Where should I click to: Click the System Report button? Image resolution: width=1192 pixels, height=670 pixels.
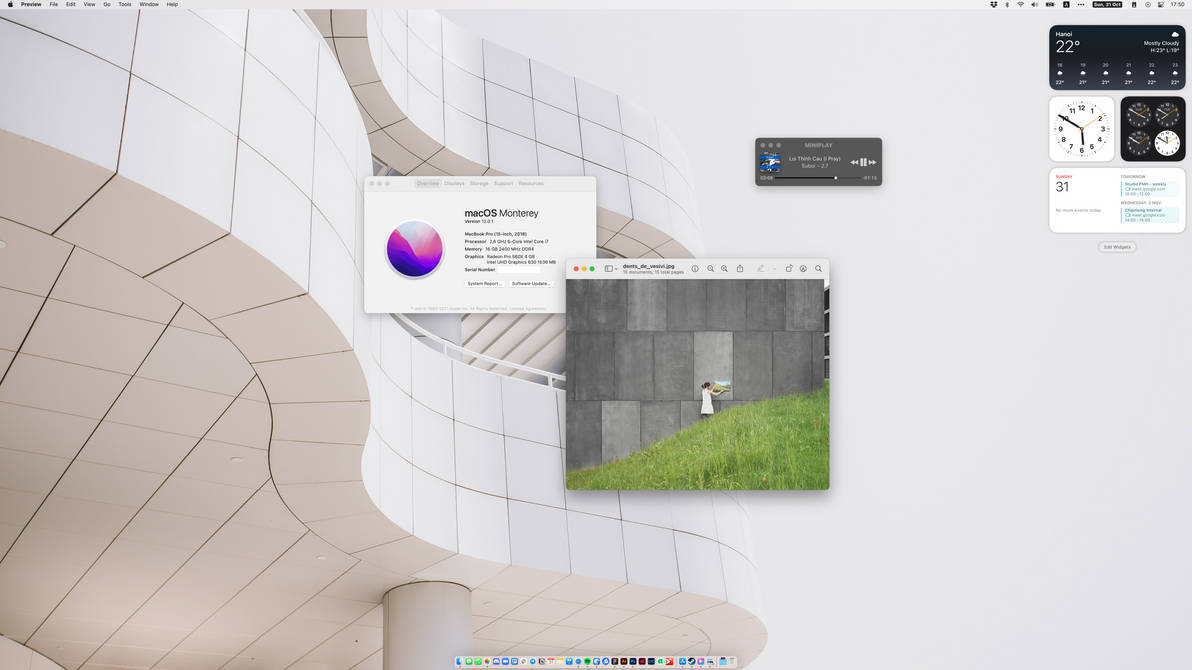484,284
